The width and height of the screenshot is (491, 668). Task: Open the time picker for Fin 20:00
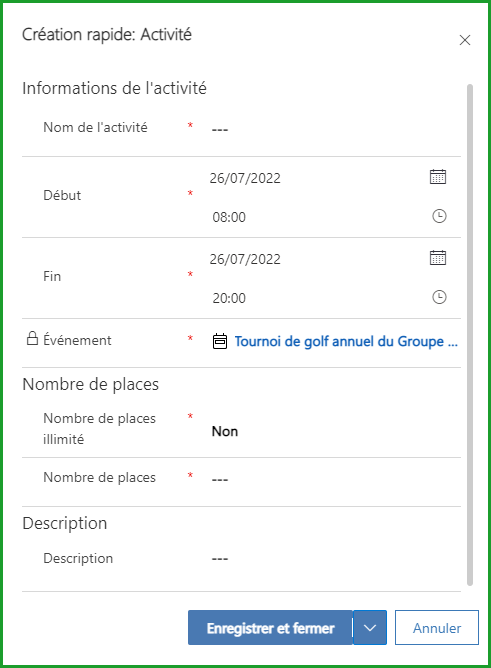click(x=439, y=297)
